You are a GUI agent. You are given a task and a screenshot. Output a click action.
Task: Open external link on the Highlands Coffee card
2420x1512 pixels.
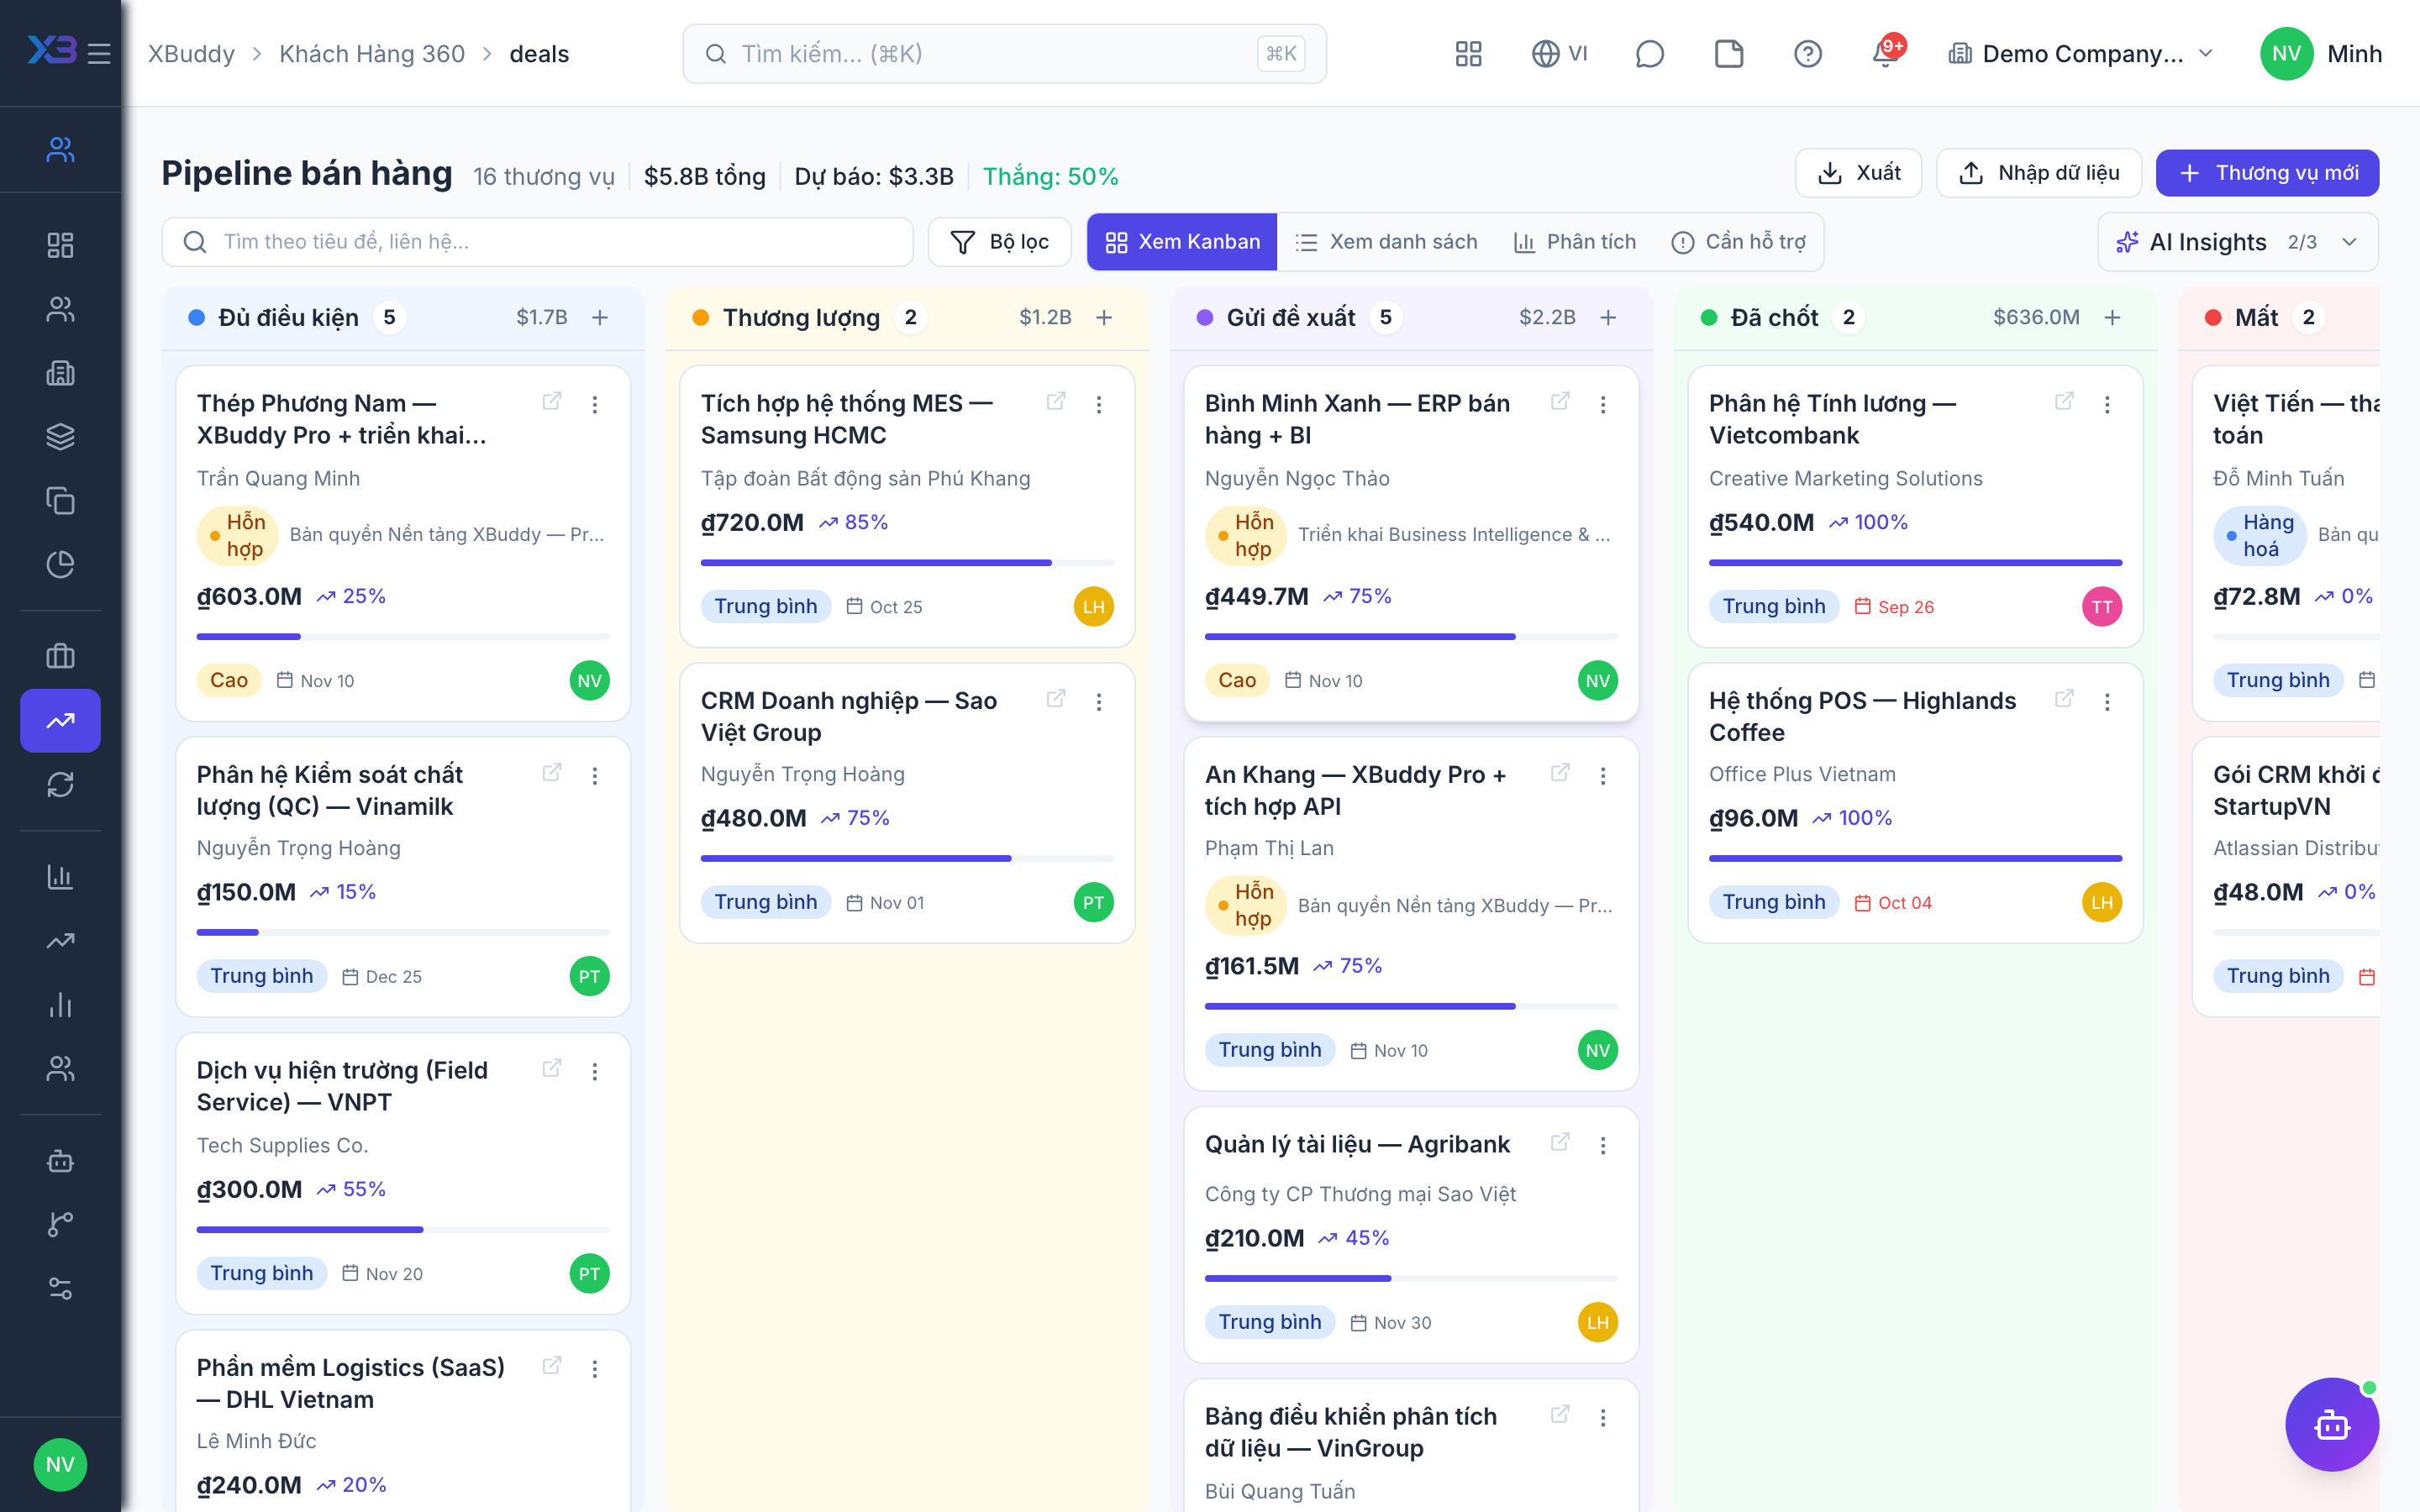point(2064,698)
